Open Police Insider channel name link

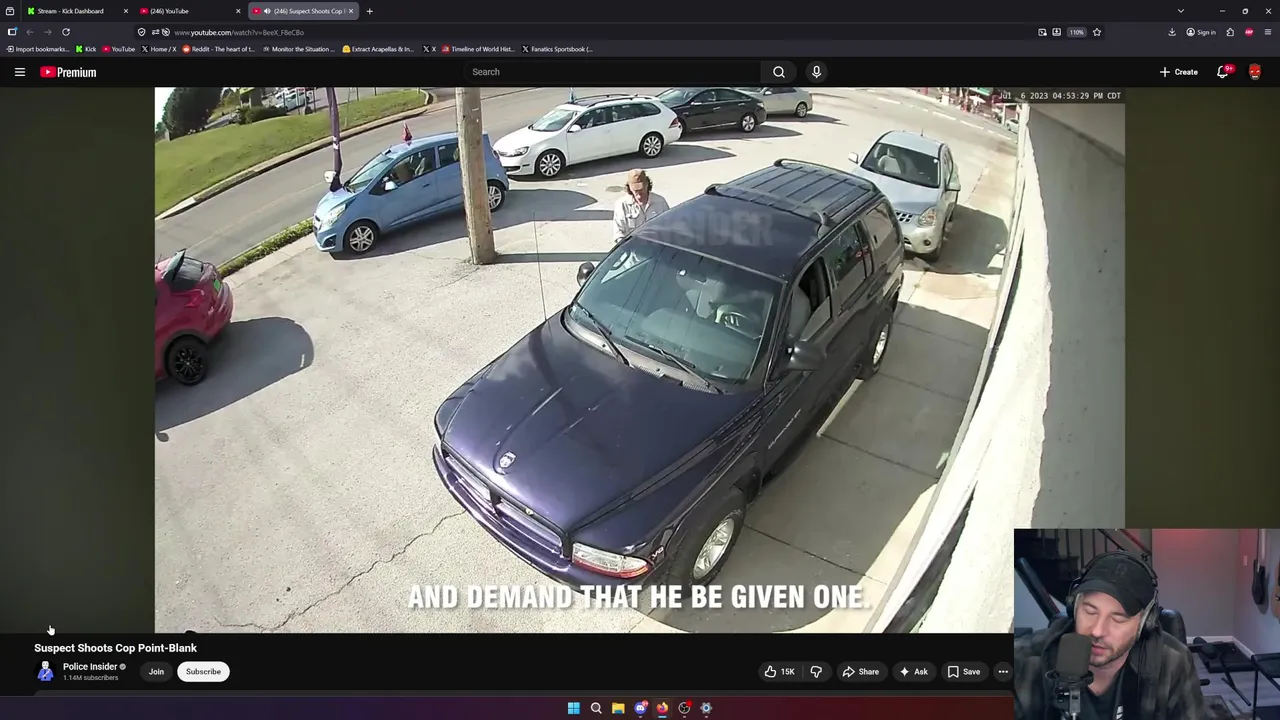pos(90,667)
